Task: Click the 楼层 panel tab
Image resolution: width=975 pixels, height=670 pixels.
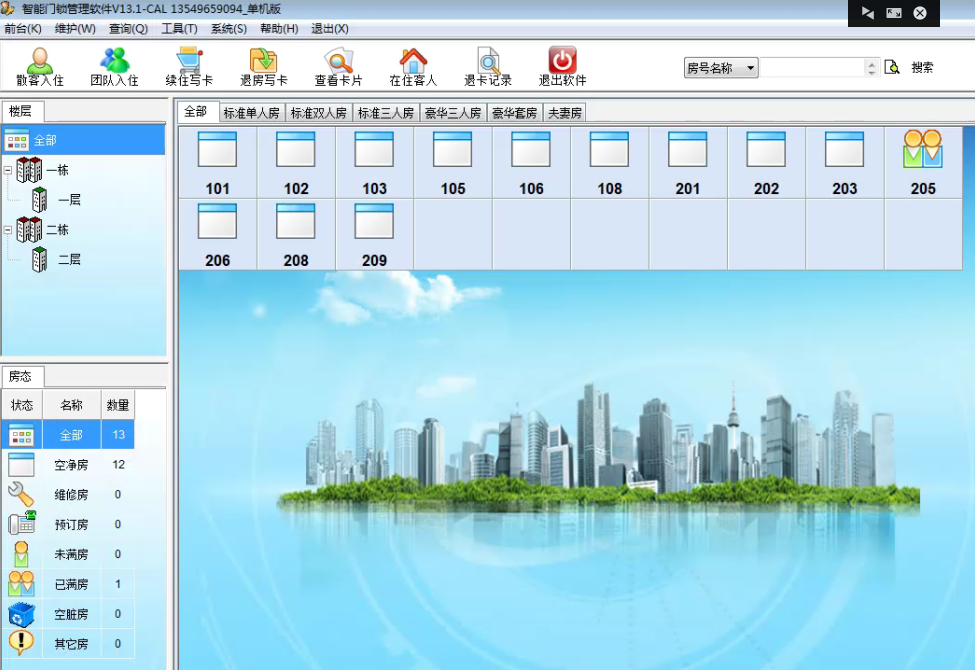Action: [21, 111]
